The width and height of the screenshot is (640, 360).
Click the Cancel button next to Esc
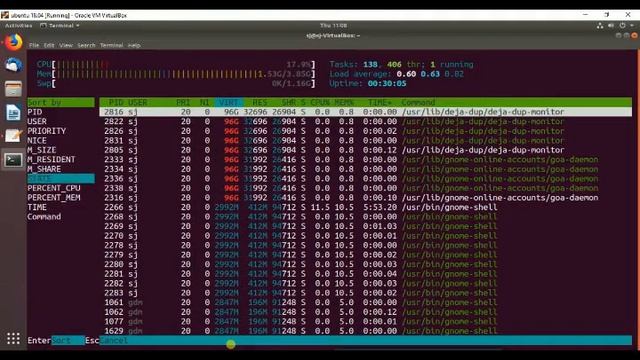coord(113,340)
